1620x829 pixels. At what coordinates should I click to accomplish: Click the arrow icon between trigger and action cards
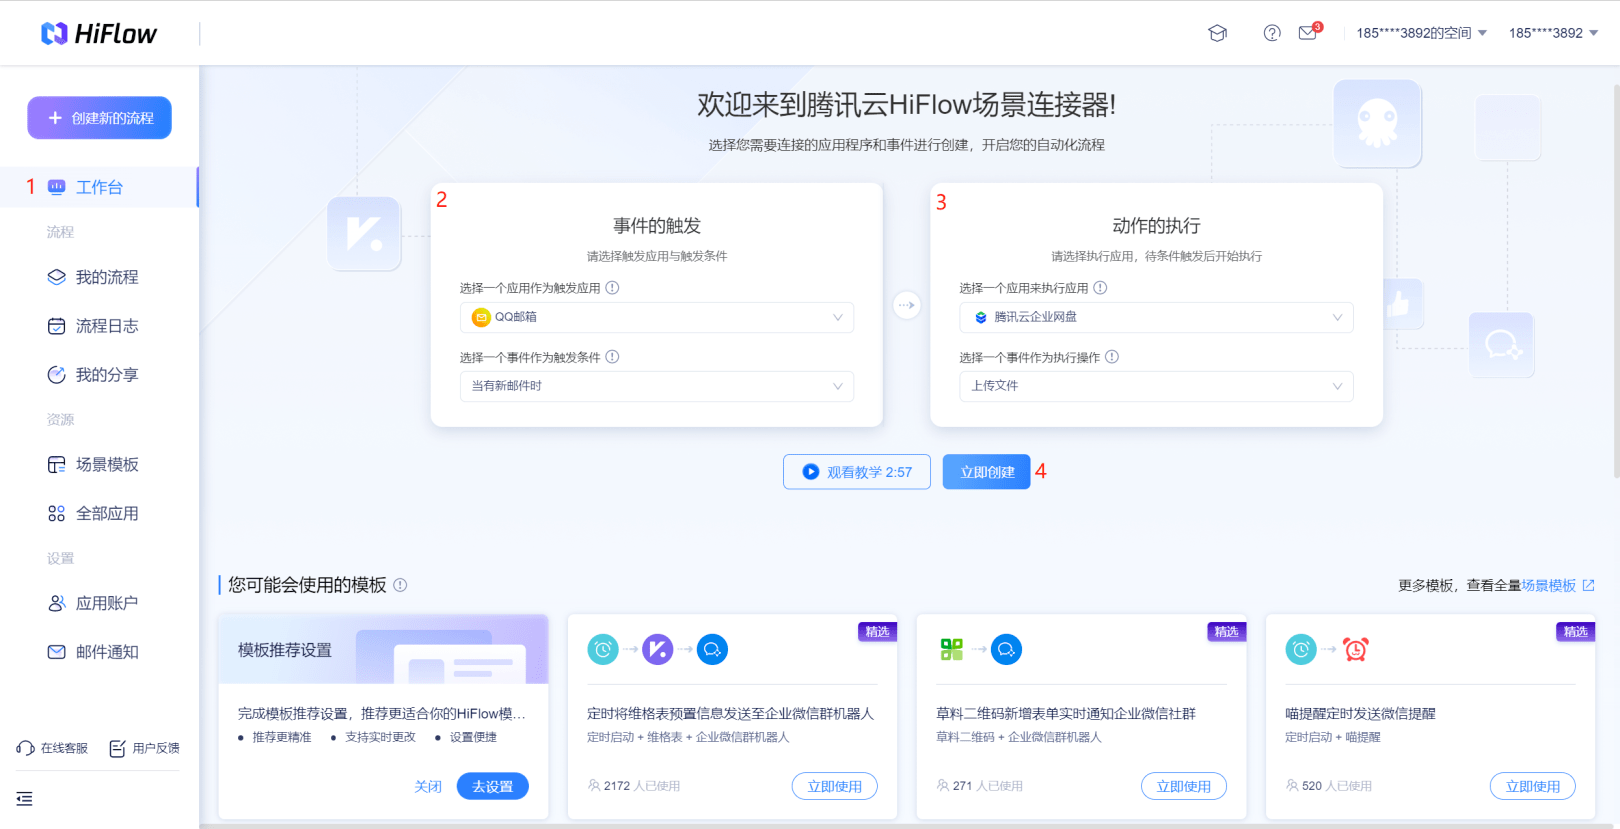click(x=906, y=305)
